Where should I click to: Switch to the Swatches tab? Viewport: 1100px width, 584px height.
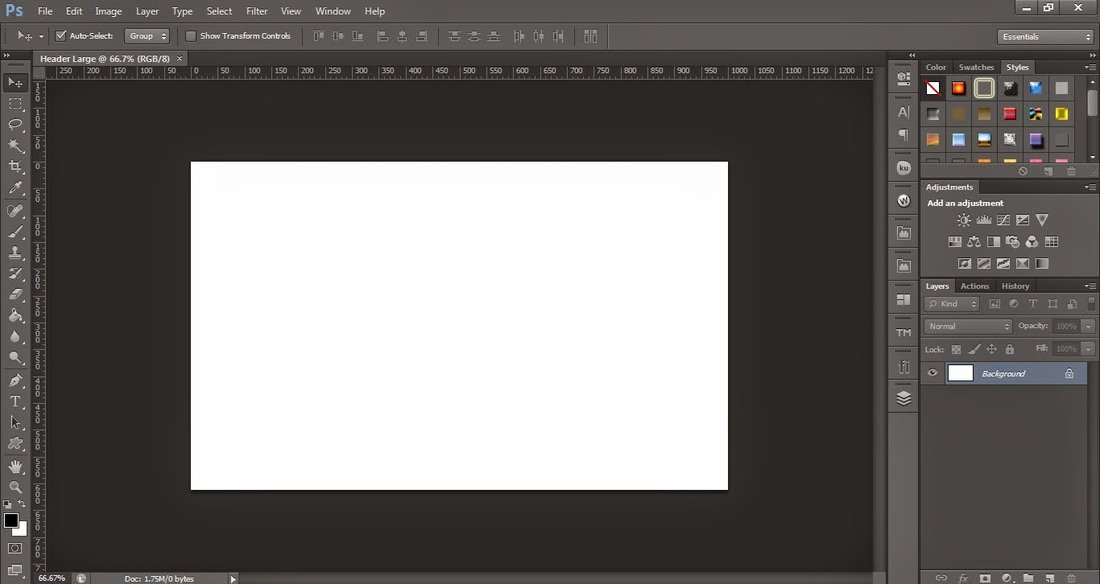(976, 67)
